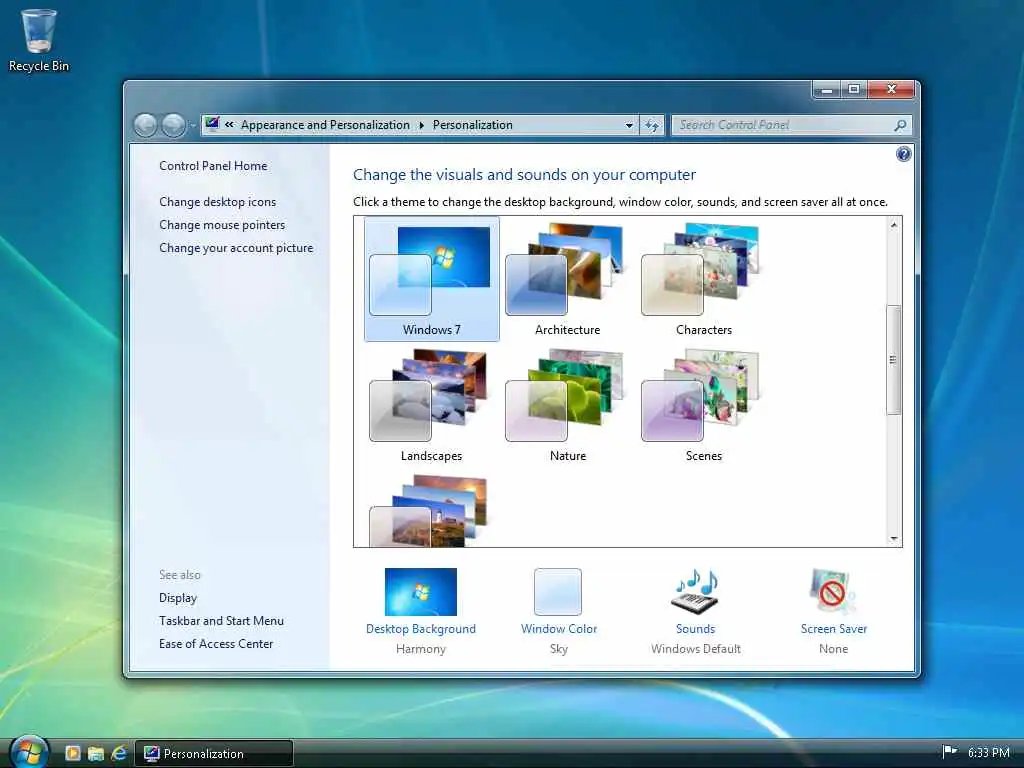Open Ease of Access Center link
1024x768 pixels.
click(216, 643)
